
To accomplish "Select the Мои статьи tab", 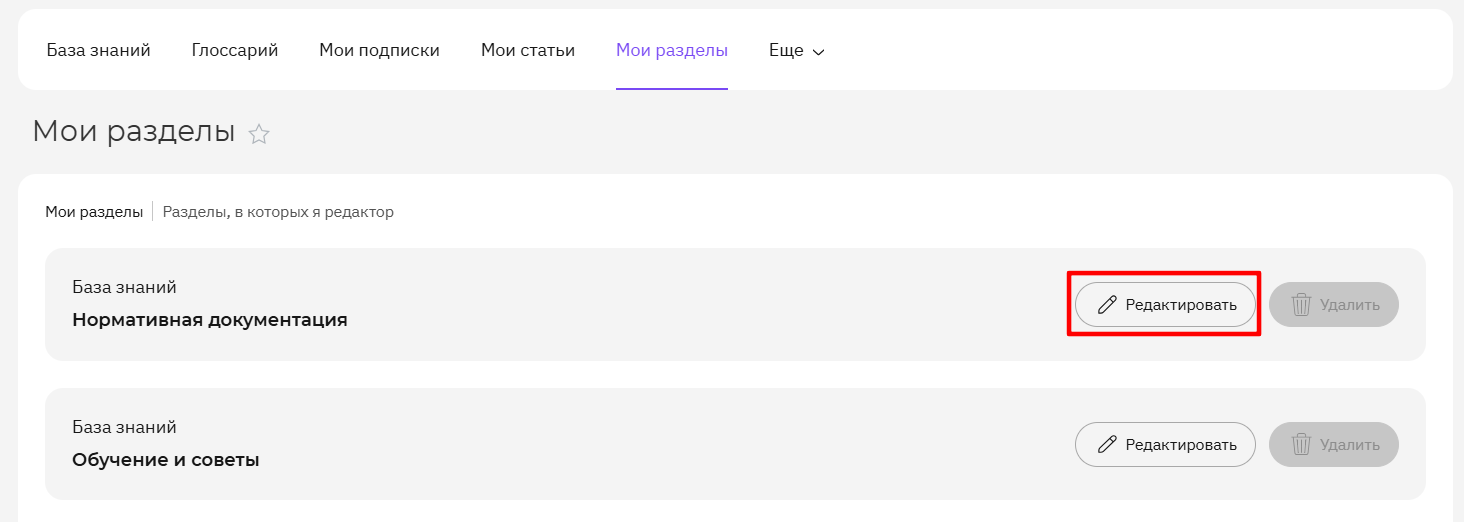I will pos(528,50).
